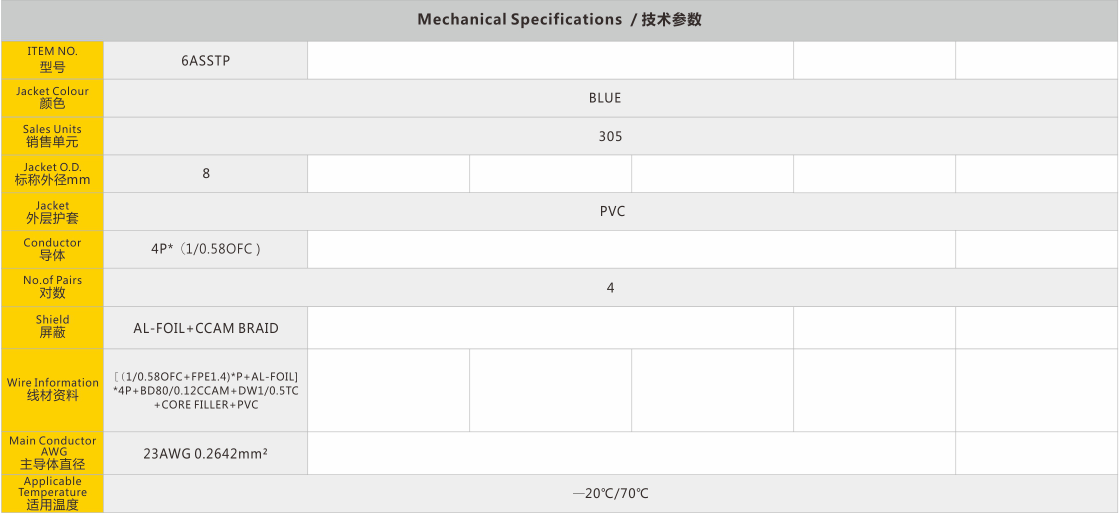Image resolution: width=1119 pixels, height=514 pixels.
Task: Click the wire information formula cell
Action: tap(206, 390)
